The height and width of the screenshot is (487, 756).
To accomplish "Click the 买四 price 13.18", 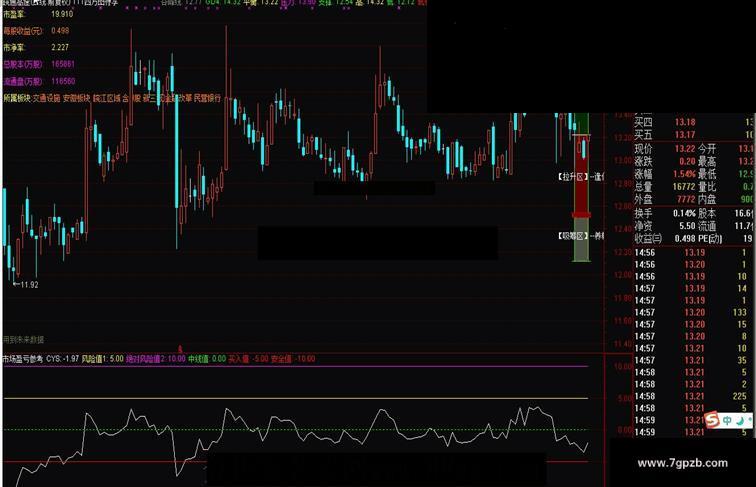I will coord(685,122).
